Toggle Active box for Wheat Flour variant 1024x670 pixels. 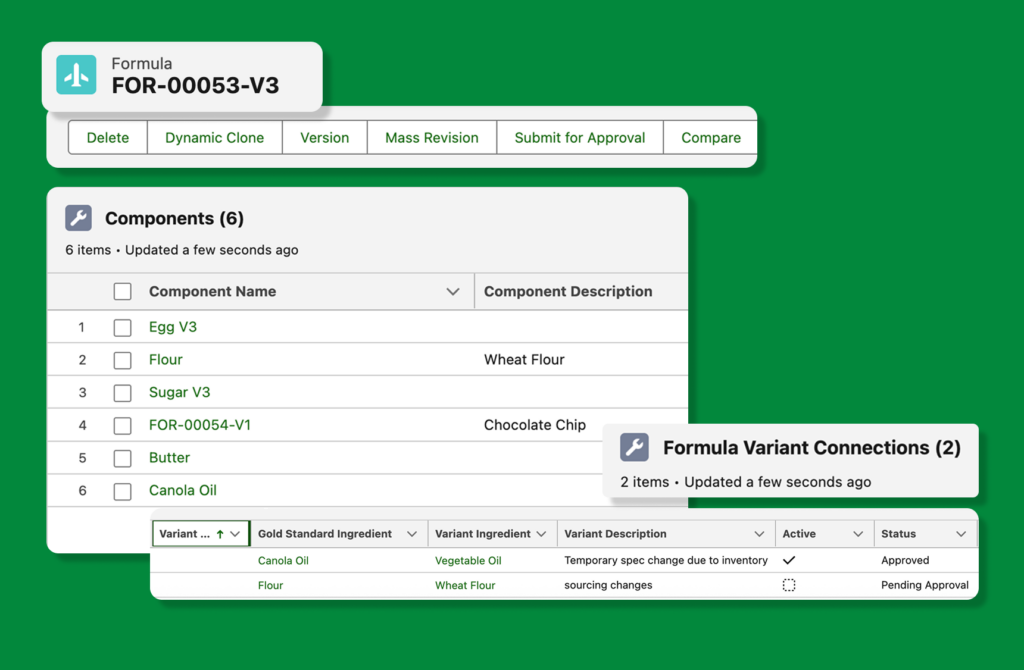click(789, 585)
